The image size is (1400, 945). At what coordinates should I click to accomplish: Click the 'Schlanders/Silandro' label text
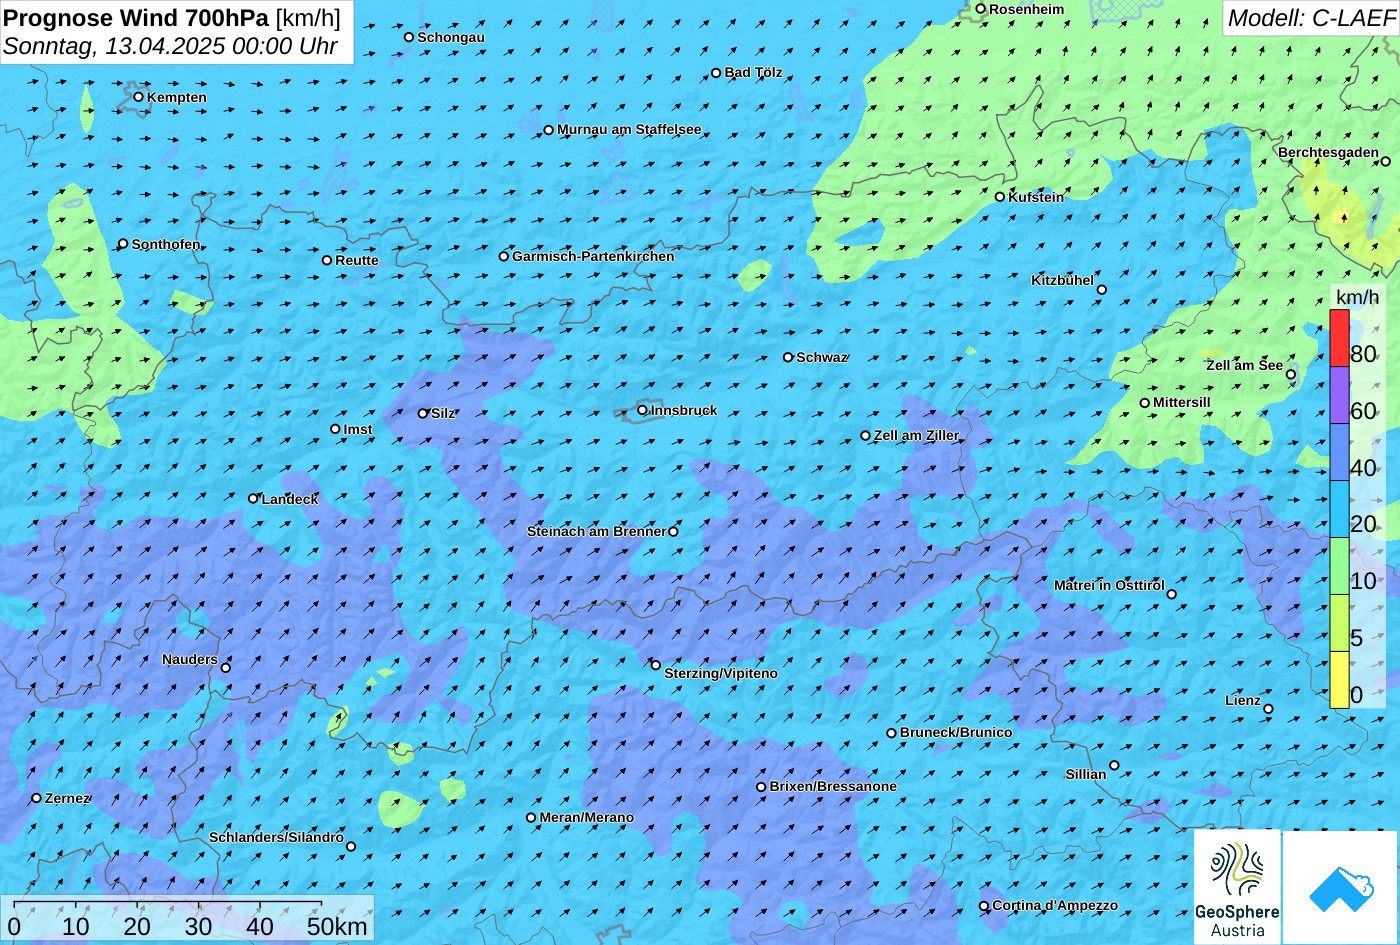tap(276, 838)
